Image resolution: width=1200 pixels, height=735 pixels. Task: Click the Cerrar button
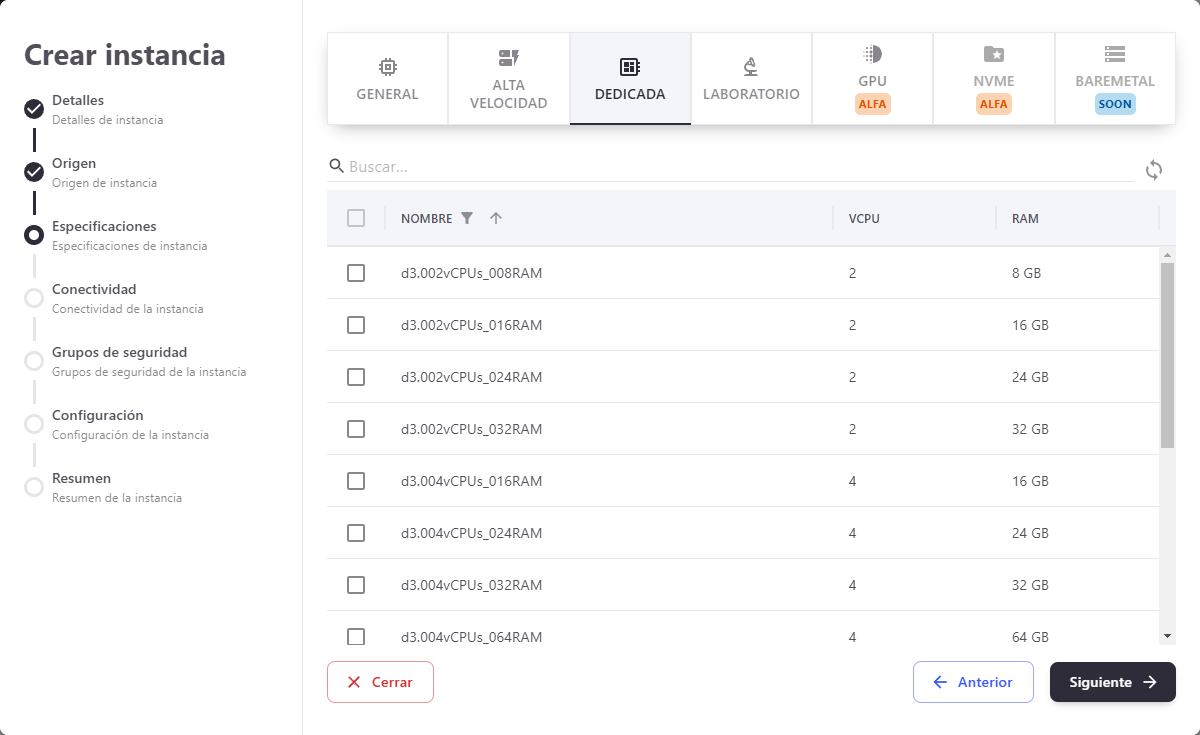380,682
